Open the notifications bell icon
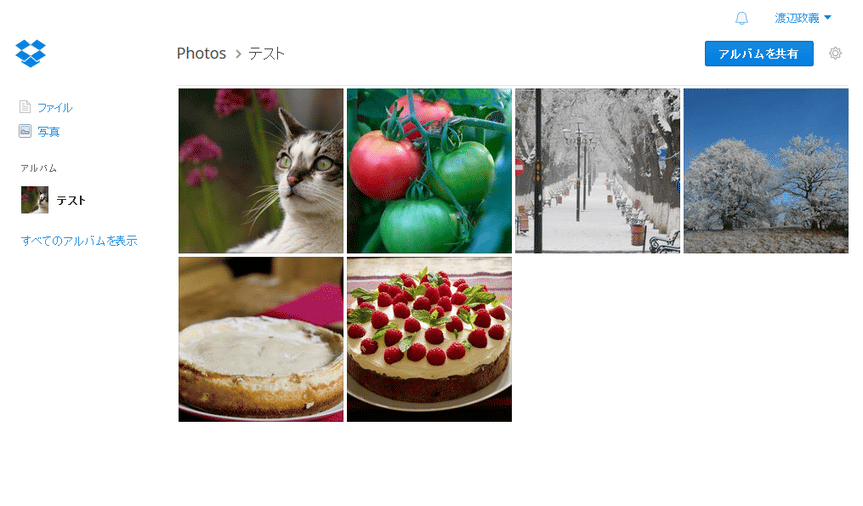863x506 pixels. [741, 18]
